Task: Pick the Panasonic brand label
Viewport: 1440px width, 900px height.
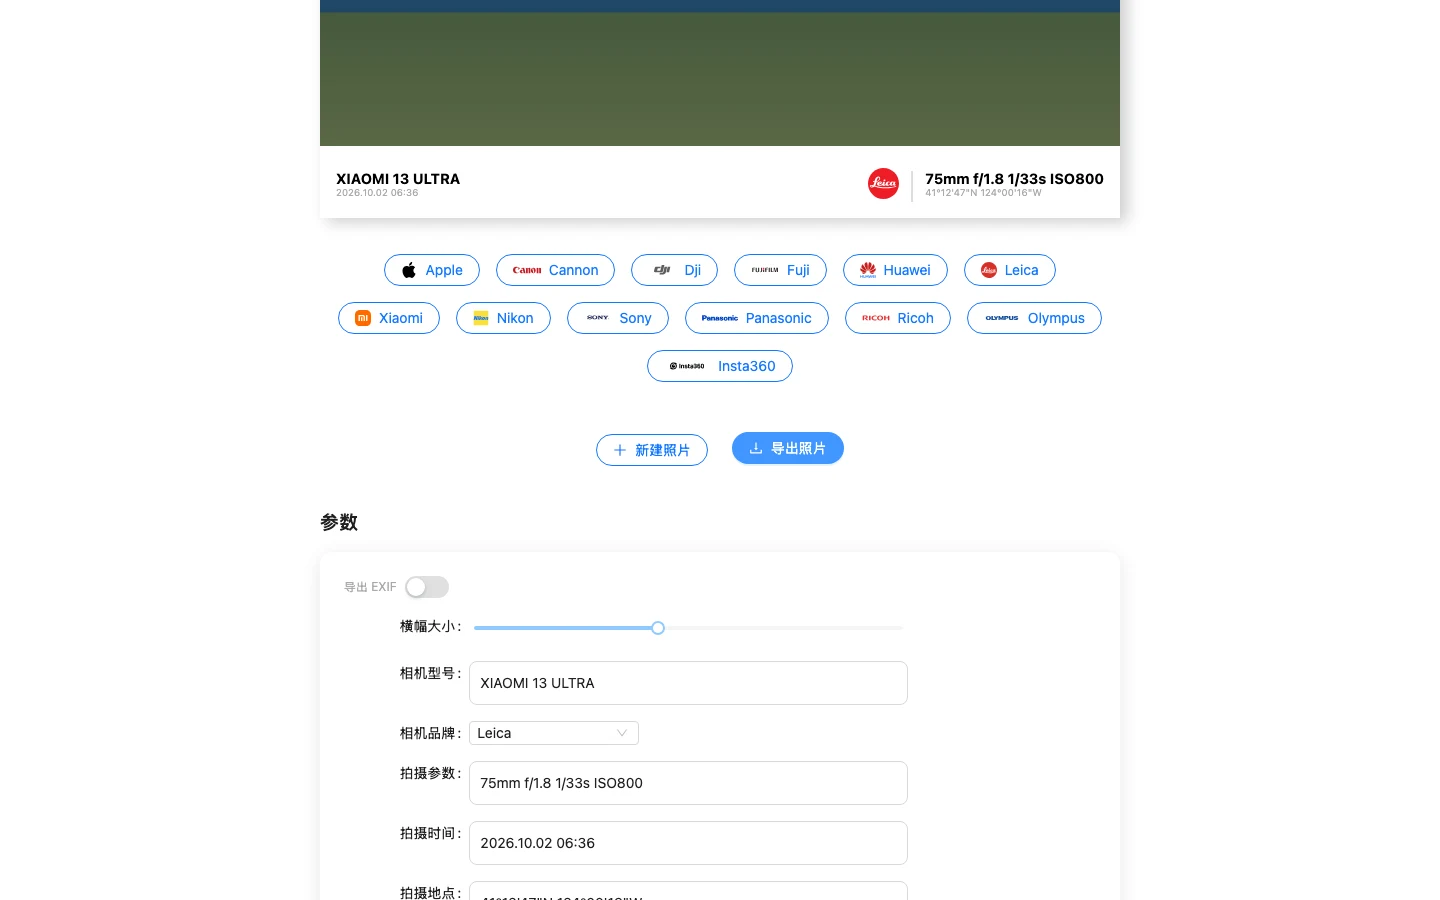Action: pyautogui.click(x=779, y=318)
